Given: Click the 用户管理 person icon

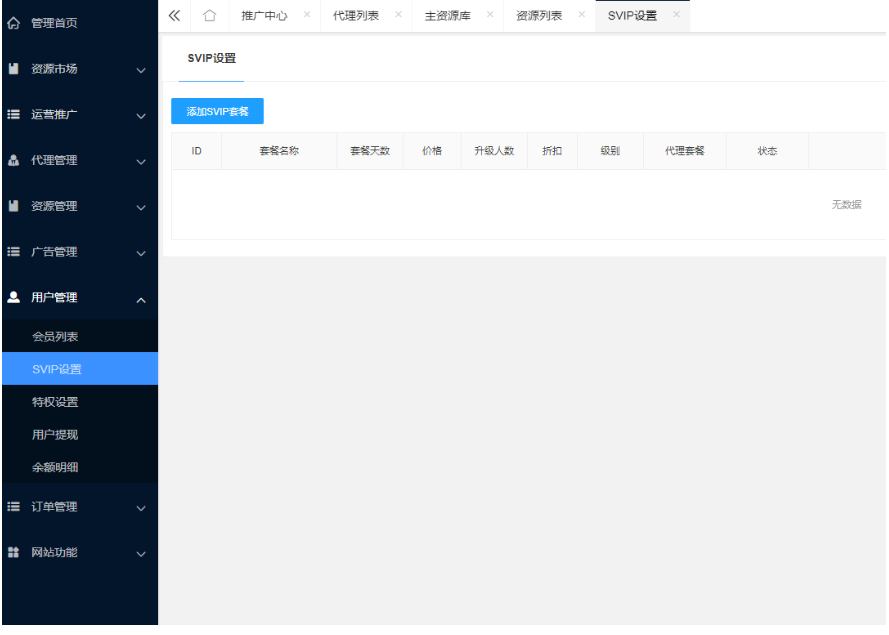Looking at the screenshot, I should 14,297.
